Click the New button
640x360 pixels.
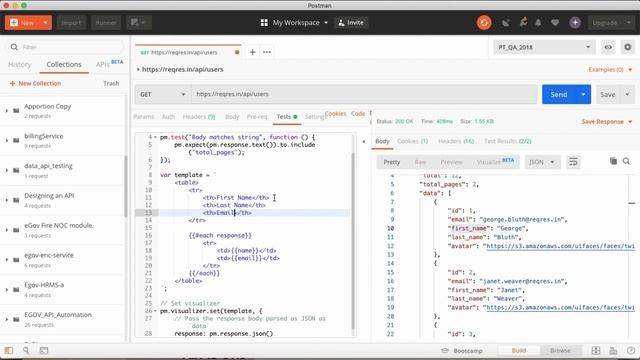[22, 22]
